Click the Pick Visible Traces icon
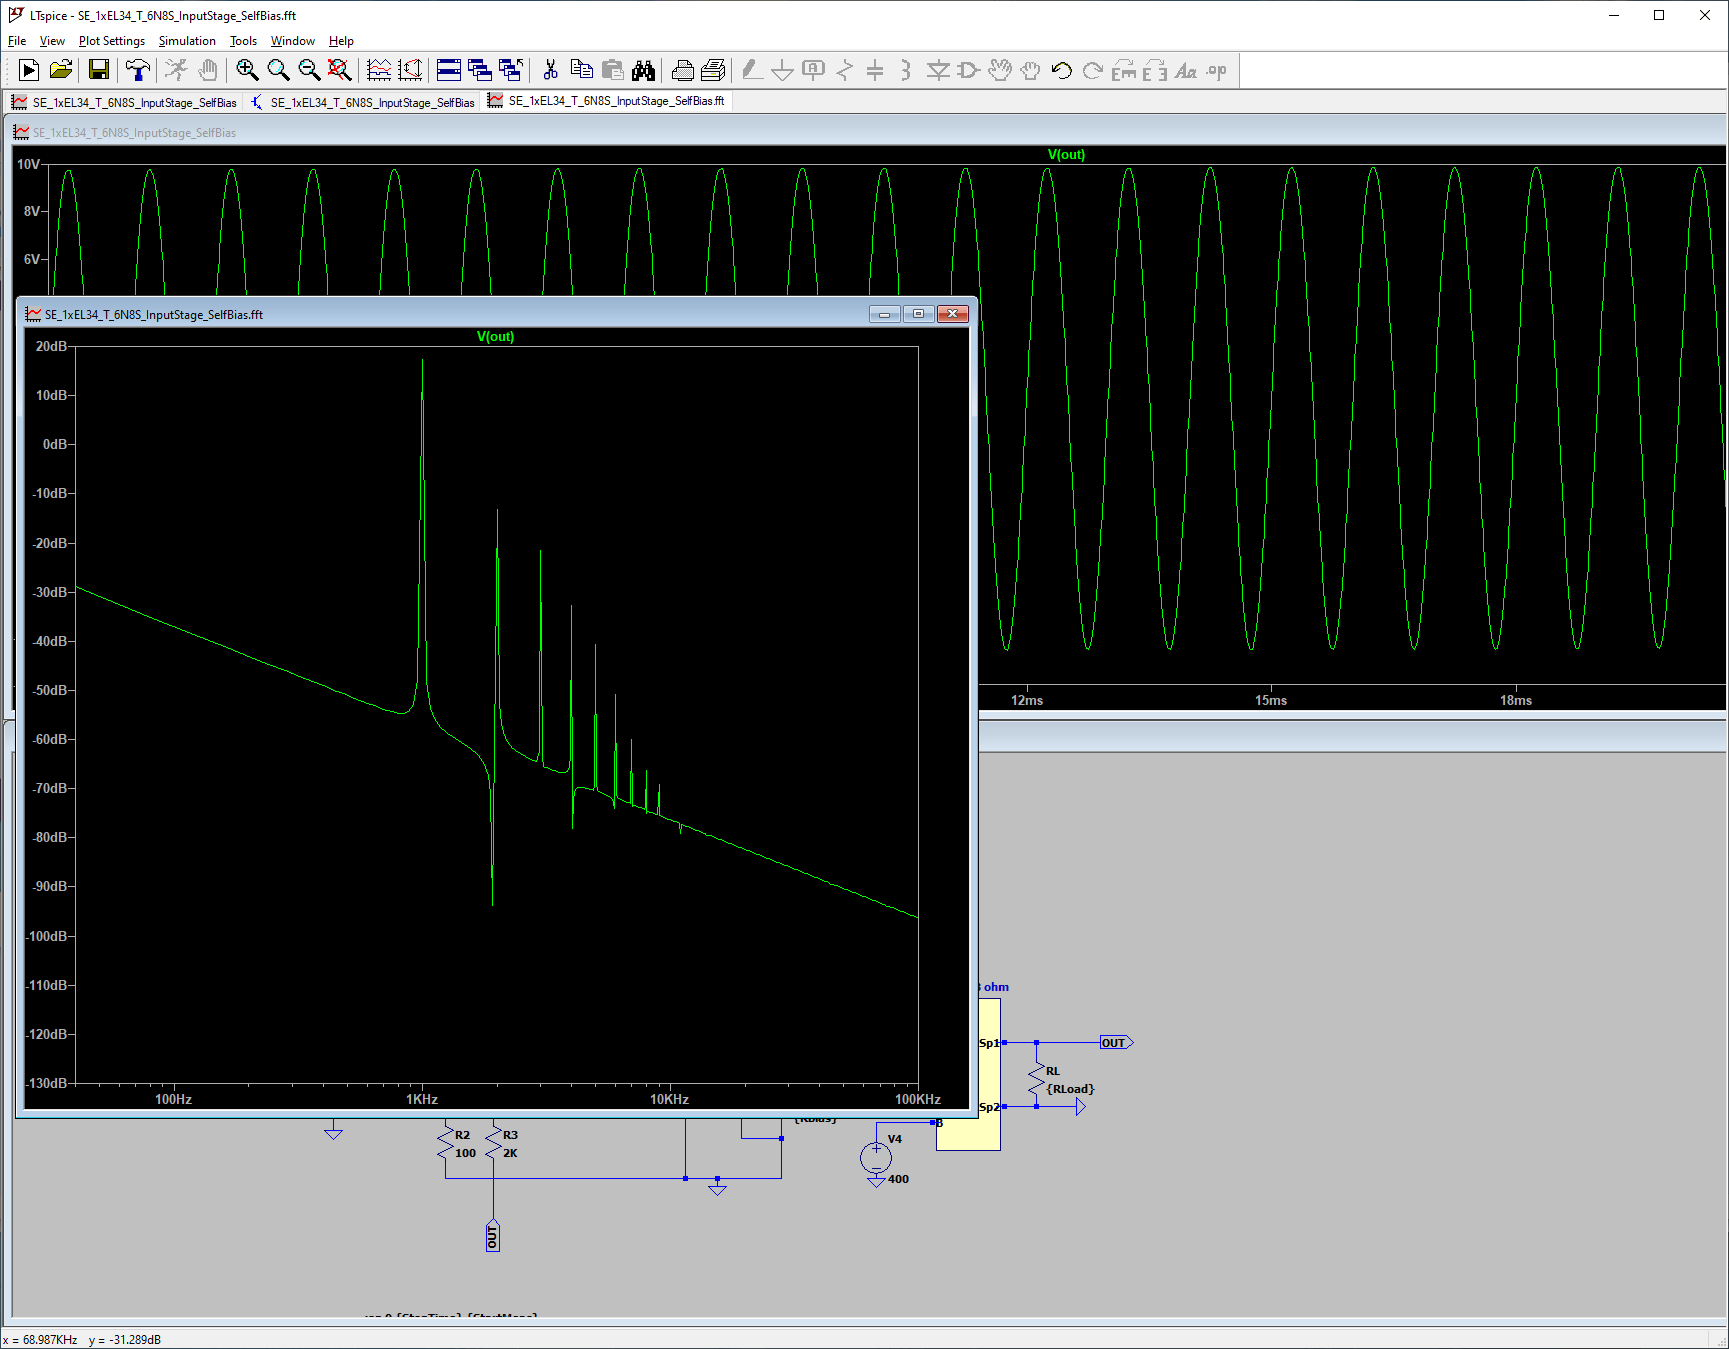The height and width of the screenshot is (1349, 1729). tap(410, 70)
